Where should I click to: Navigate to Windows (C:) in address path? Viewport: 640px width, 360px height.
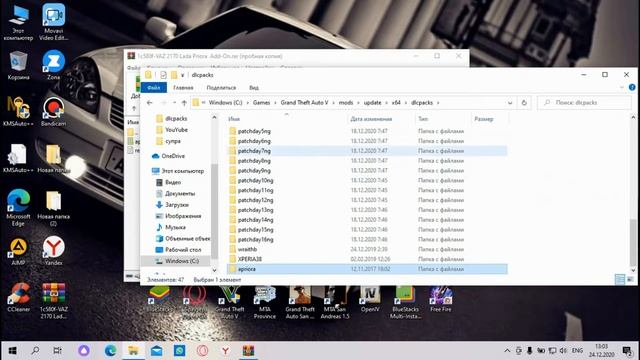pos(225,103)
